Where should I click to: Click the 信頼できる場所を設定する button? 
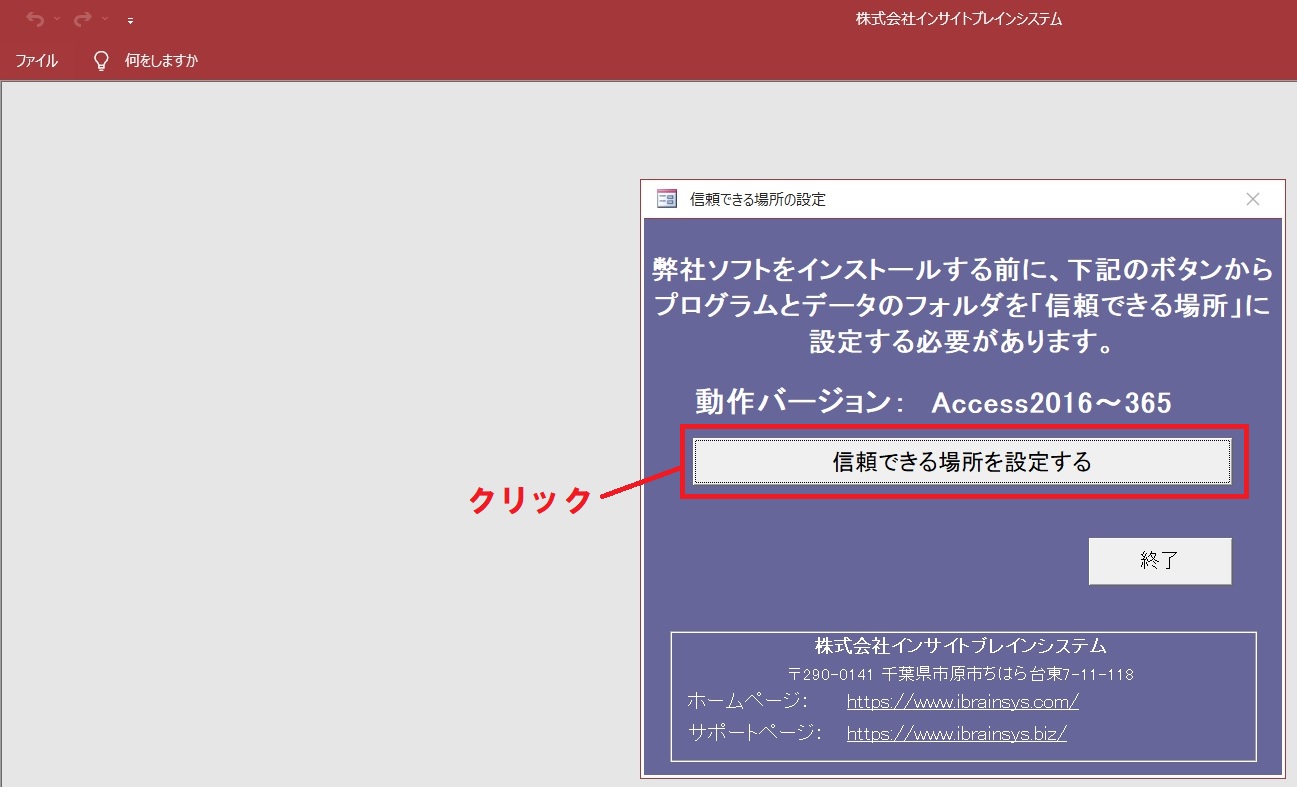coord(962,462)
